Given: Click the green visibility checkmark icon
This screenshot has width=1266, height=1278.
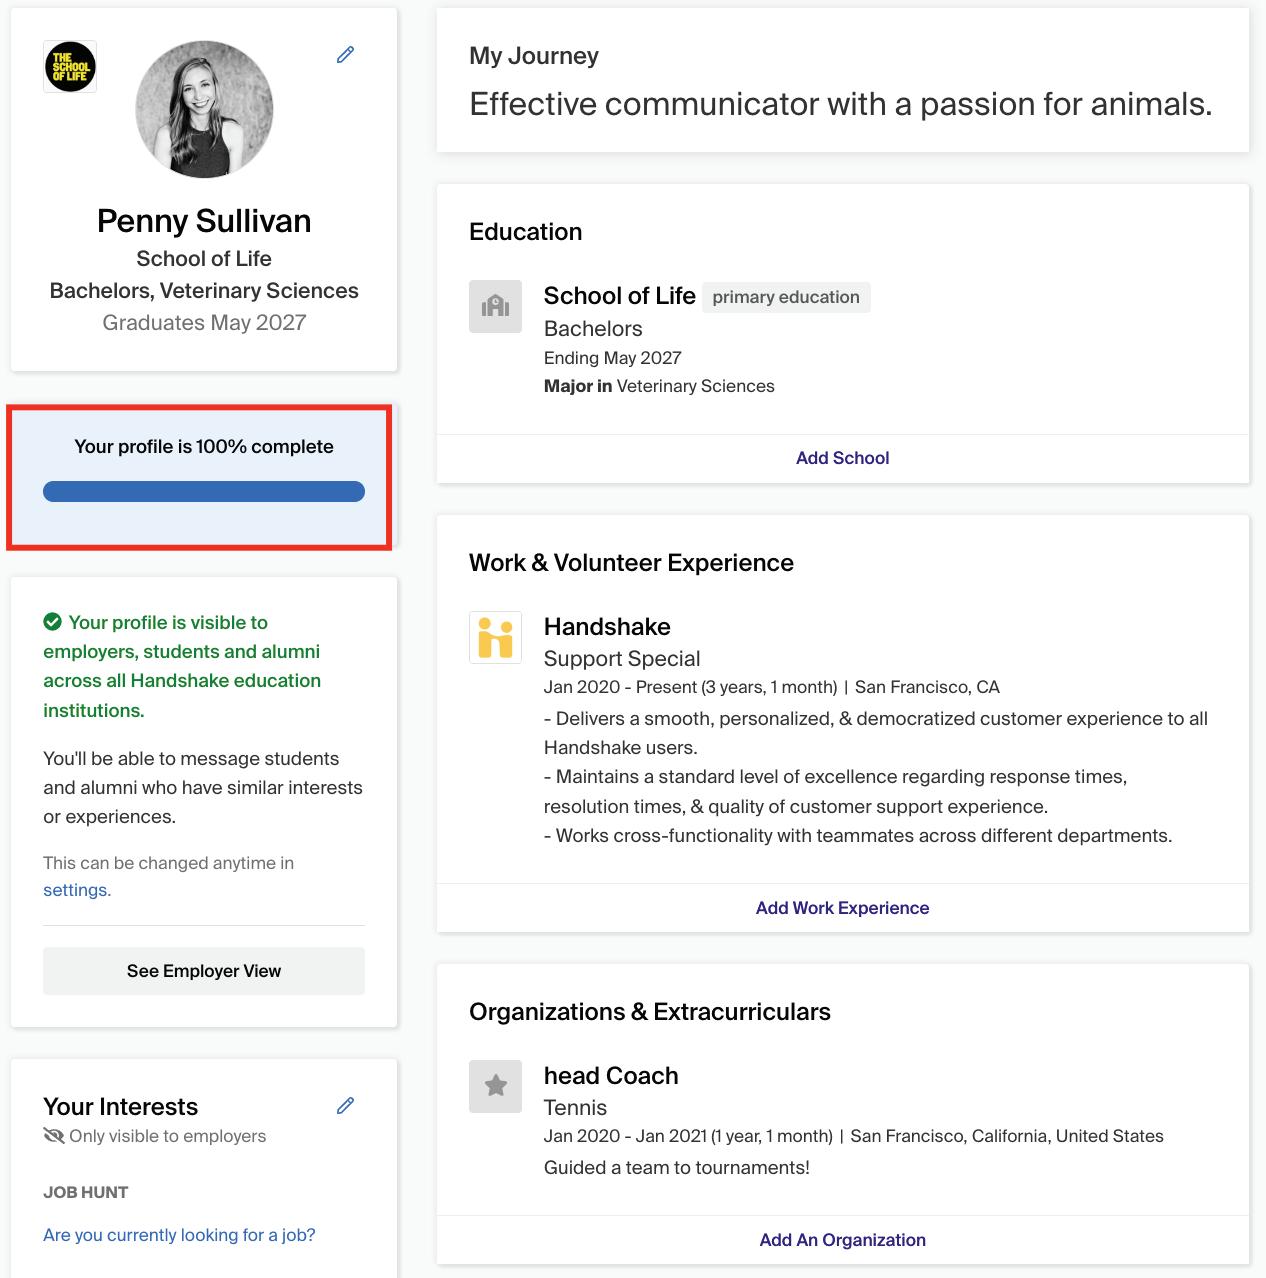Looking at the screenshot, I should 53,622.
